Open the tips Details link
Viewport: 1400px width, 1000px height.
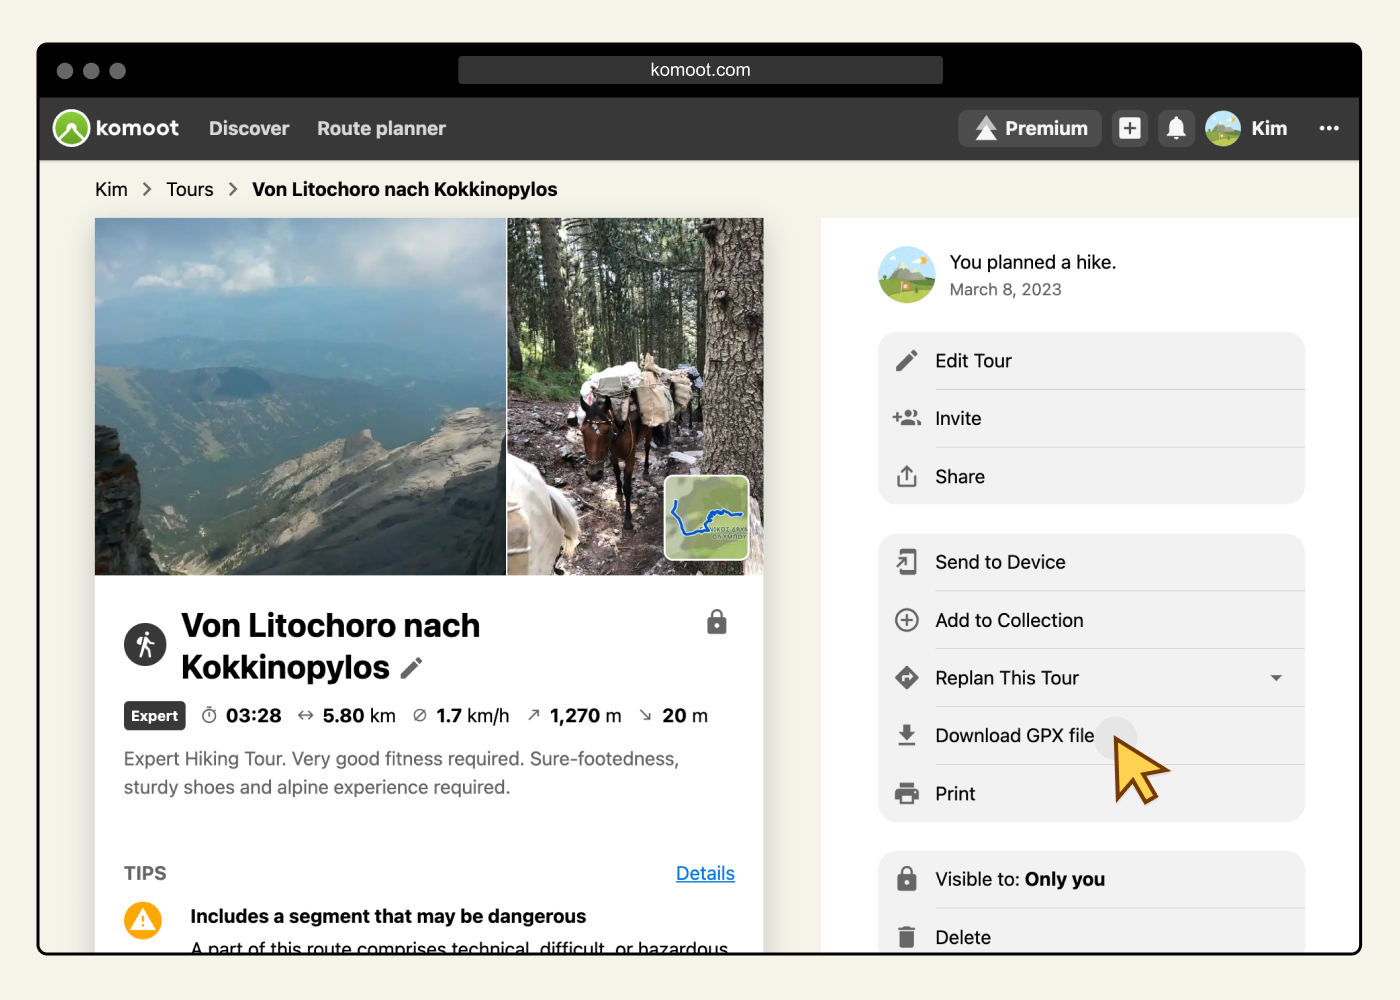[705, 873]
